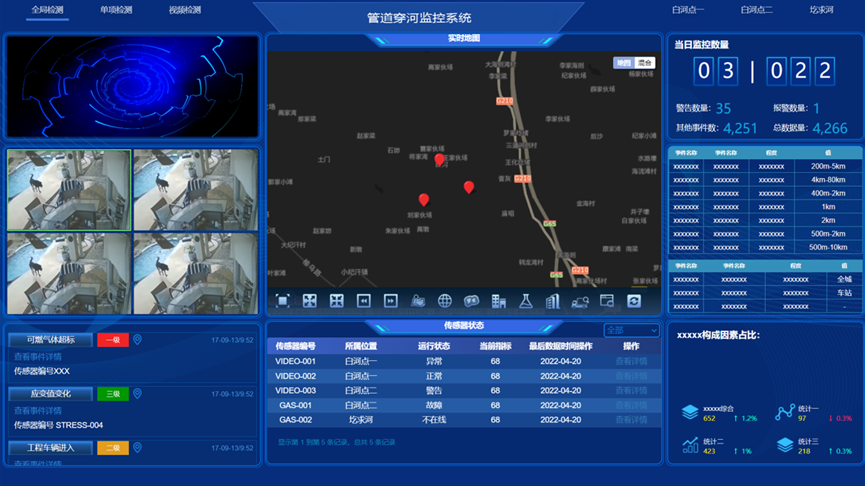Click 查看详情 for VIDEO-001 row
The height and width of the screenshot is (486, 865).
pyautogui.click(x=631, y=361)
